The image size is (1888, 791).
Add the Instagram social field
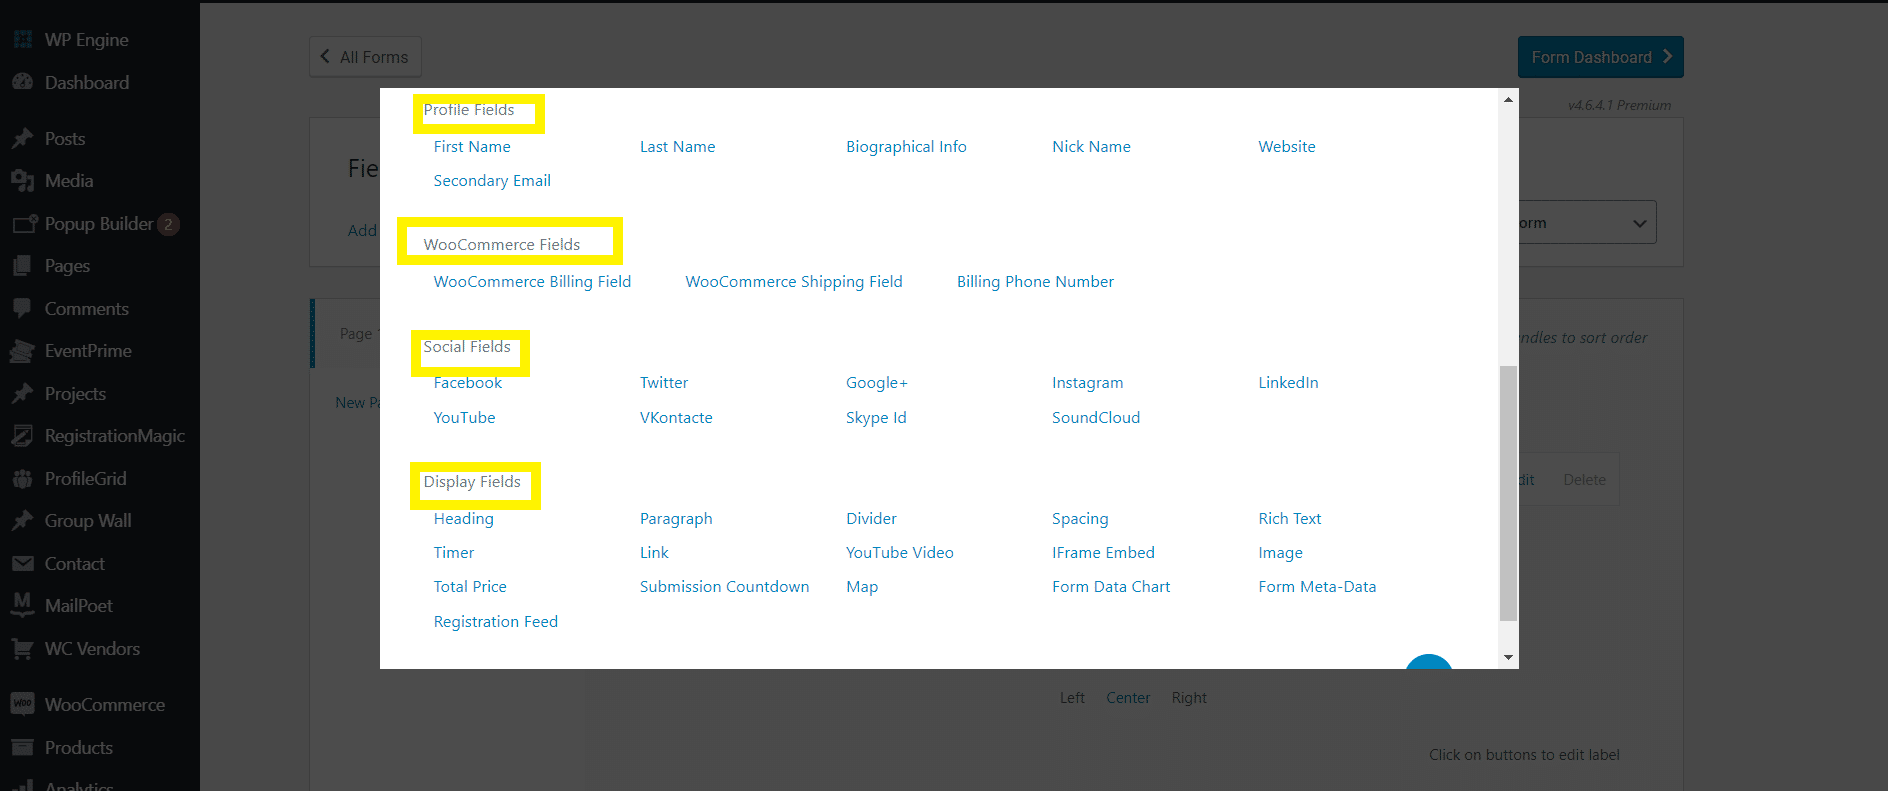point(1087,382)
